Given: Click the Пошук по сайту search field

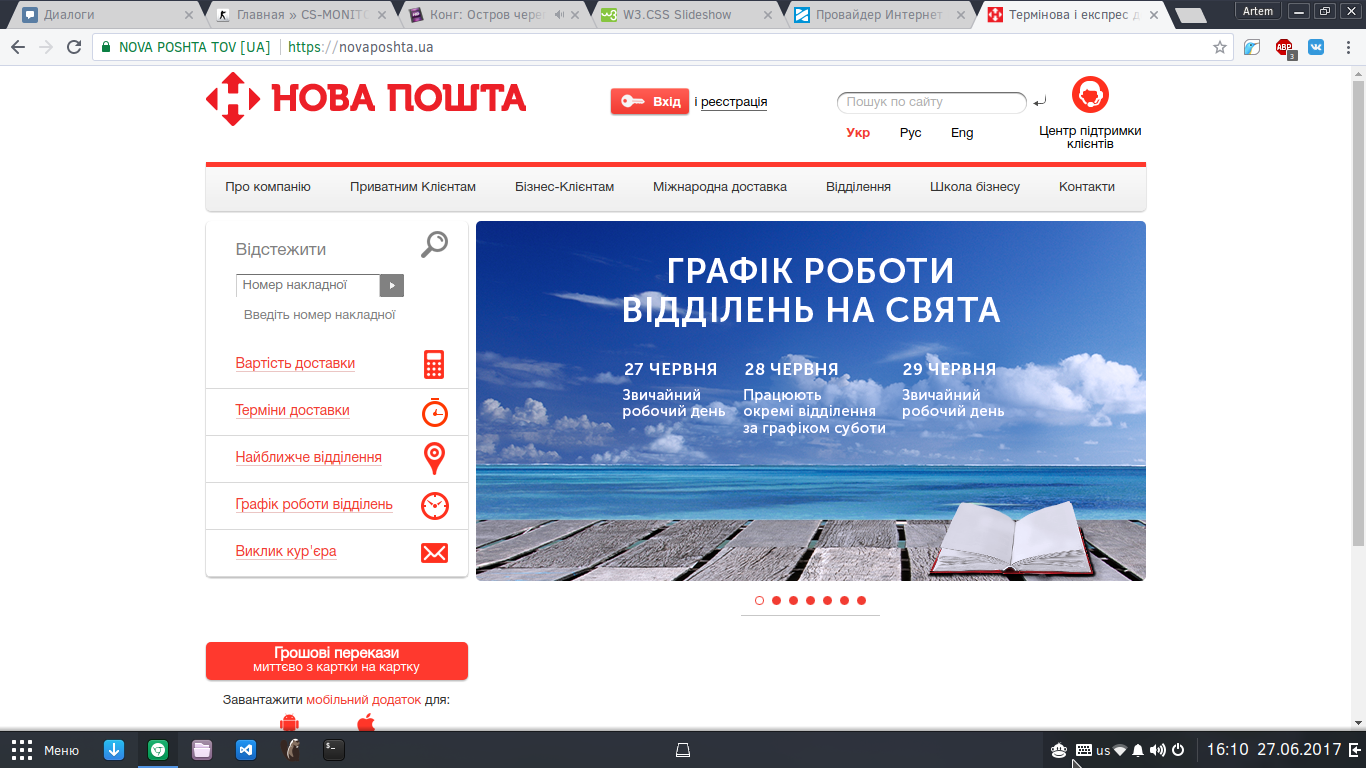Looking at the screenshot, I should click(x=932, y=102).
